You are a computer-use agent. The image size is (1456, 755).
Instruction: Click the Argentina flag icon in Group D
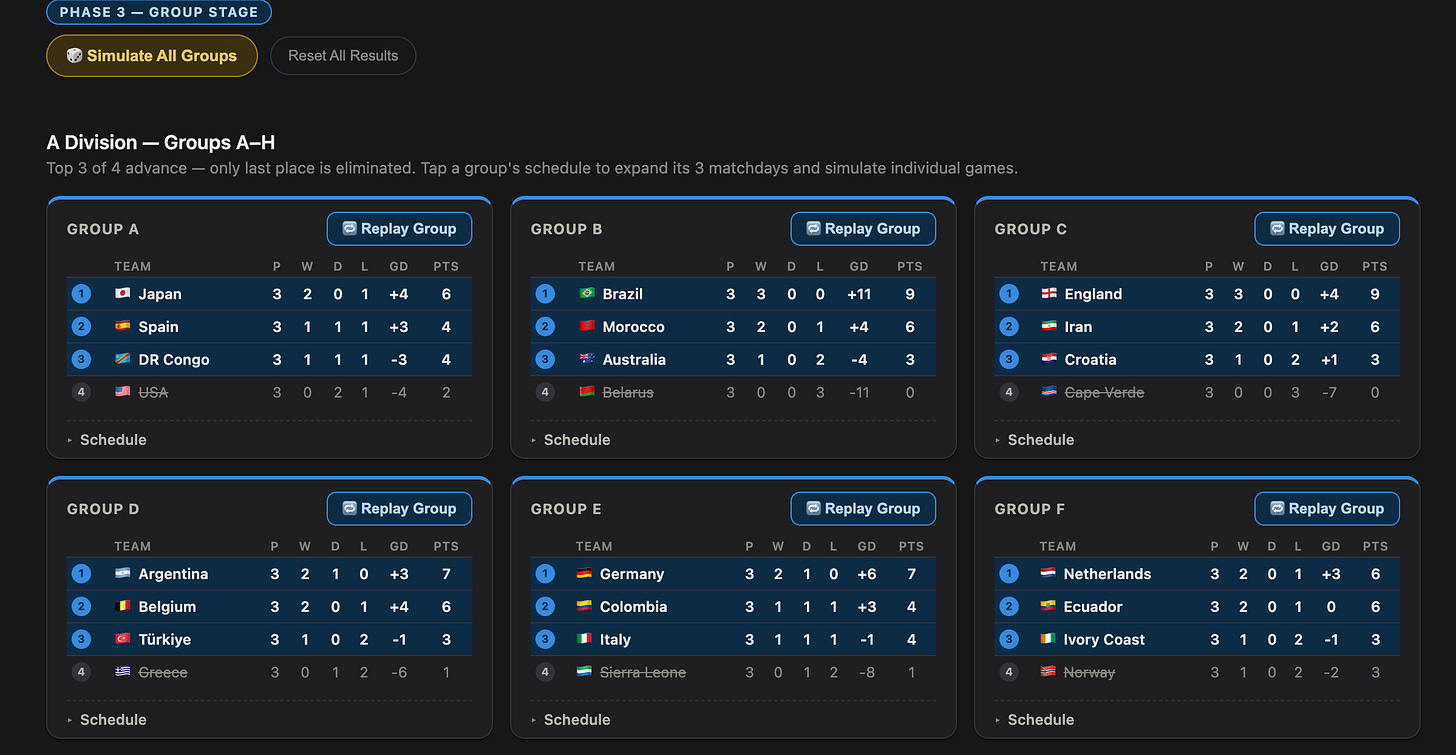pos(123,574)
